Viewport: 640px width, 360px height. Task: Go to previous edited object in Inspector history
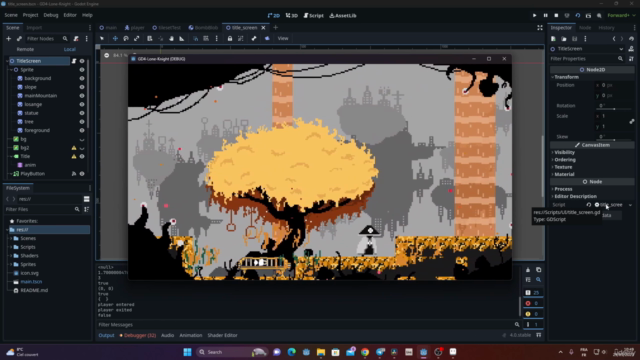614,39
